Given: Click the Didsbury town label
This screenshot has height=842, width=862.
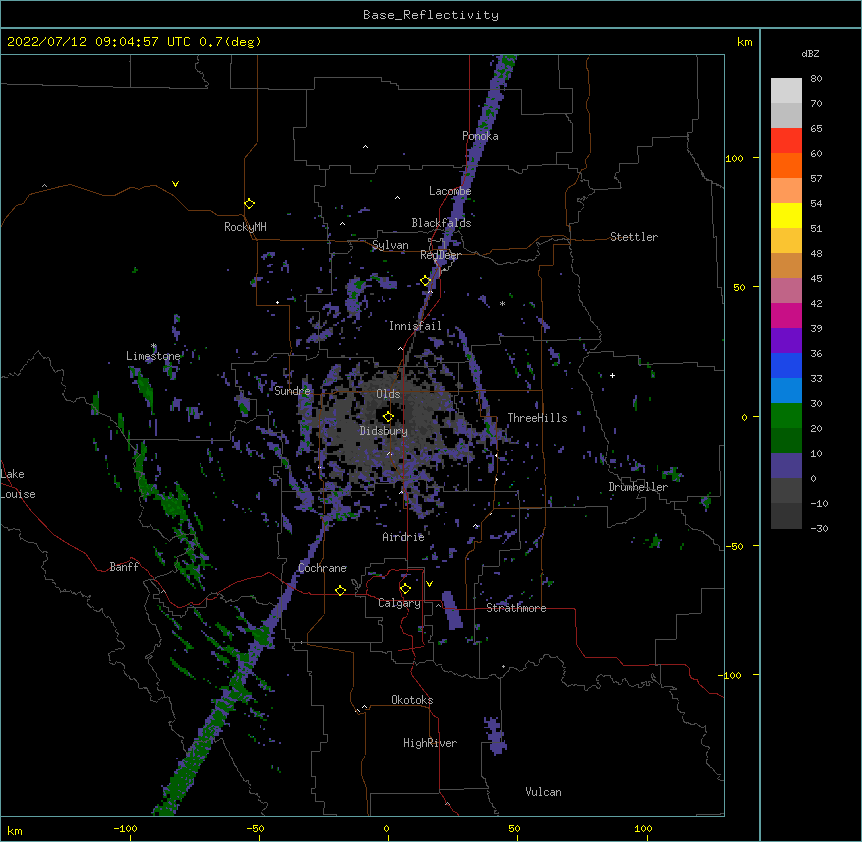Looking at the screenshot, I should pyautogui.click(x=383, y=431).
